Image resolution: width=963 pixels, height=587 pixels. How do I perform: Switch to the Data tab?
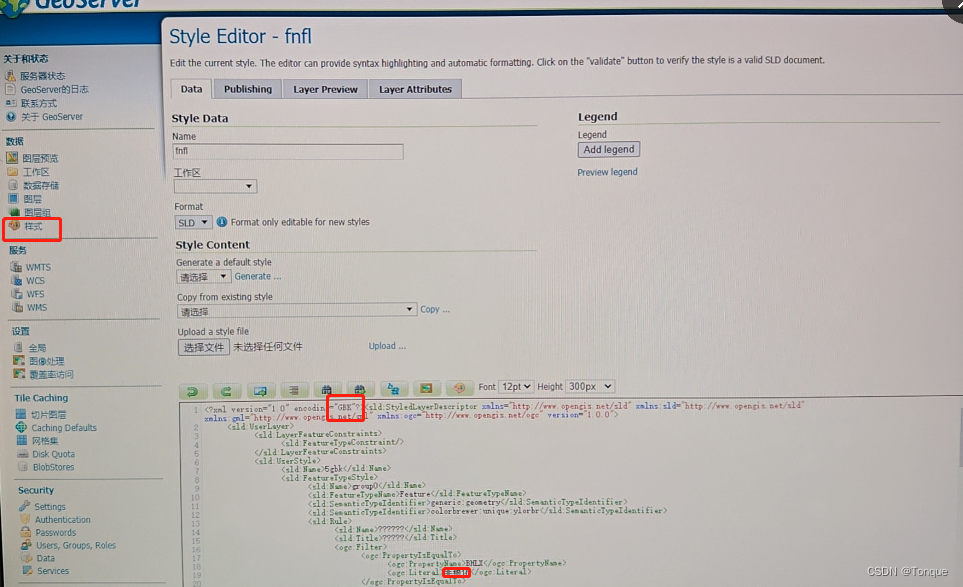[x=191, y=89]
